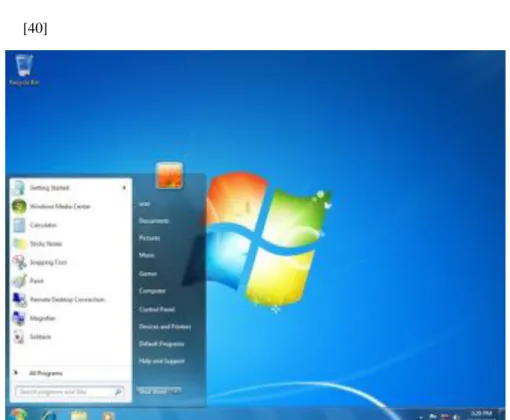The height and width of the screenshot is (420, 510).
Task: Click the taskbar clock
Action: point(481,415)
